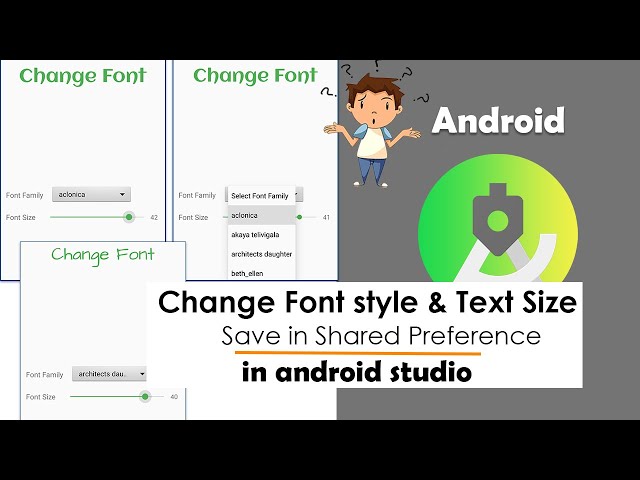Click the 'Change Font style & Text Size' headline
Image resolution: width=640 pixels, height=480 pixels.
[367, 302]
